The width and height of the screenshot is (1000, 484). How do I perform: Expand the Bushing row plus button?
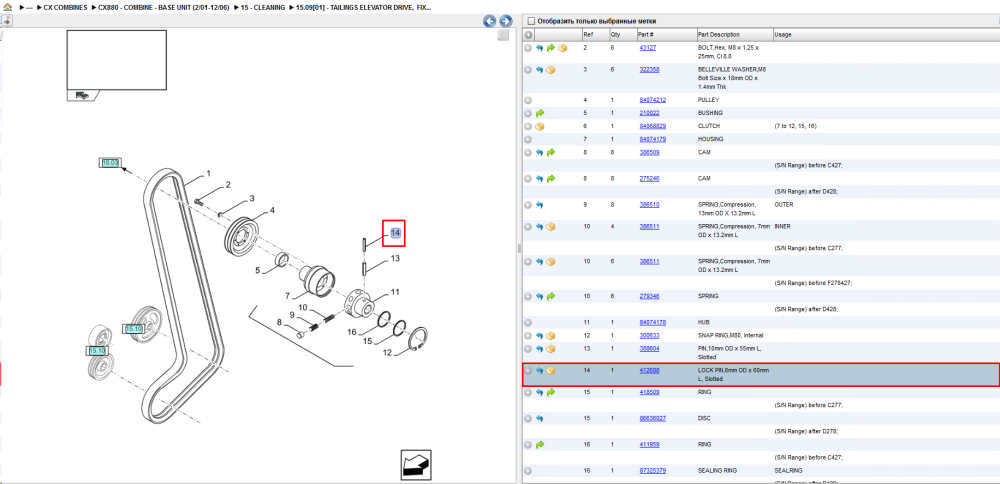(x=528, y=113)
